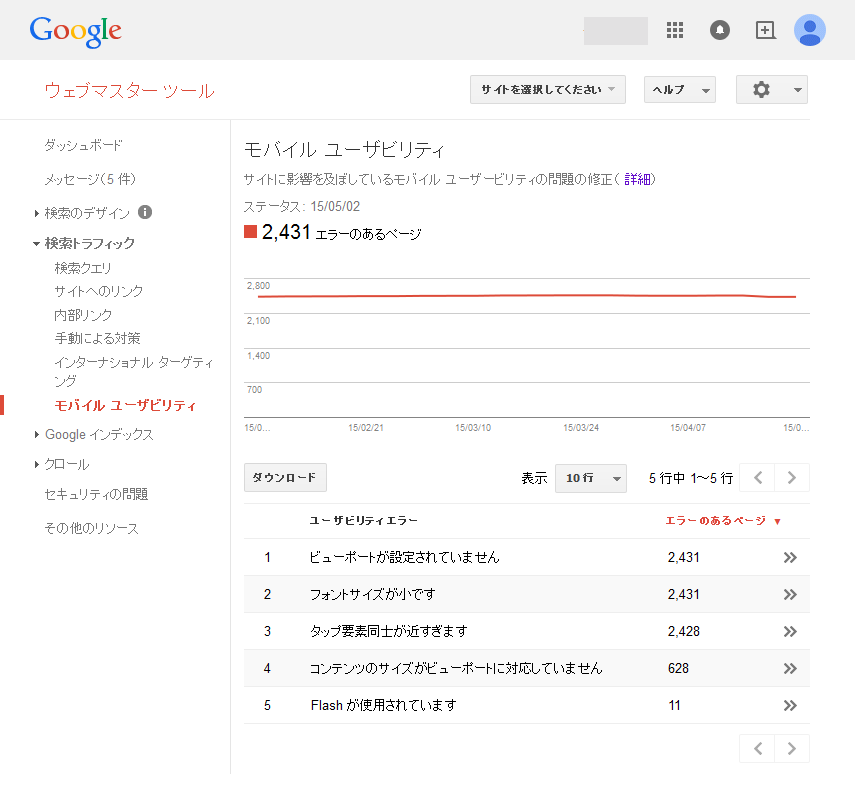The height and width of the screenshot is (787, 855).
Task: Click the Google logo
Action: tap(75, 31)
